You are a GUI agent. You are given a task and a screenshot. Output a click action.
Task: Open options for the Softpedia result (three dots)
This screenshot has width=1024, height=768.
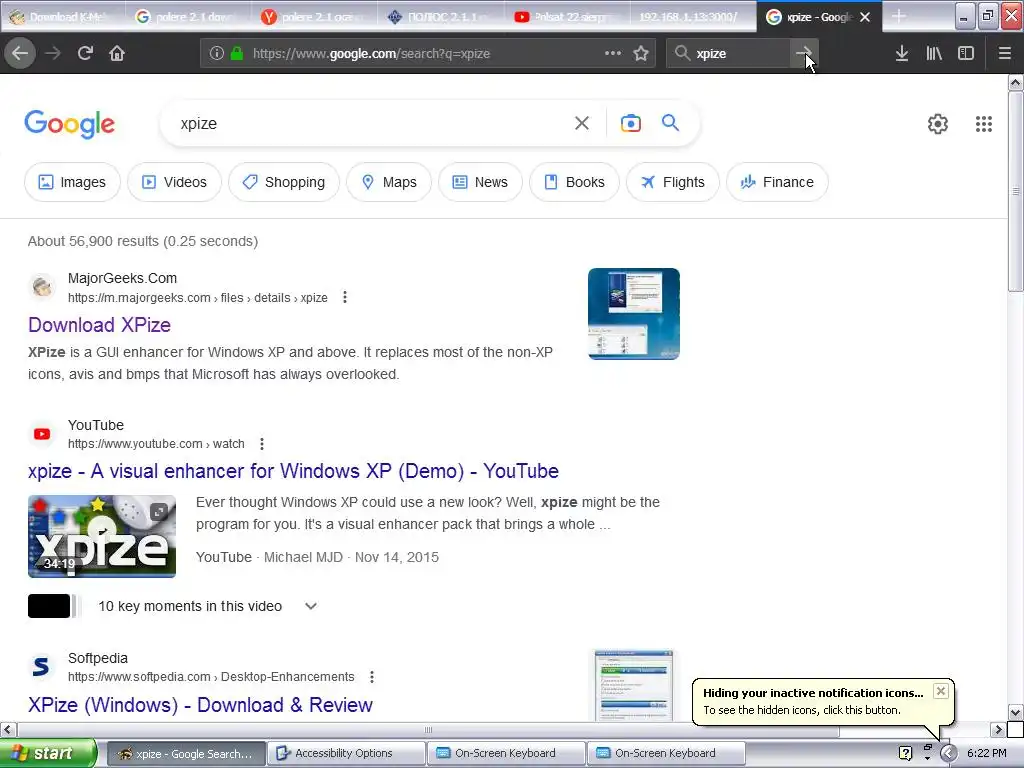372,677
